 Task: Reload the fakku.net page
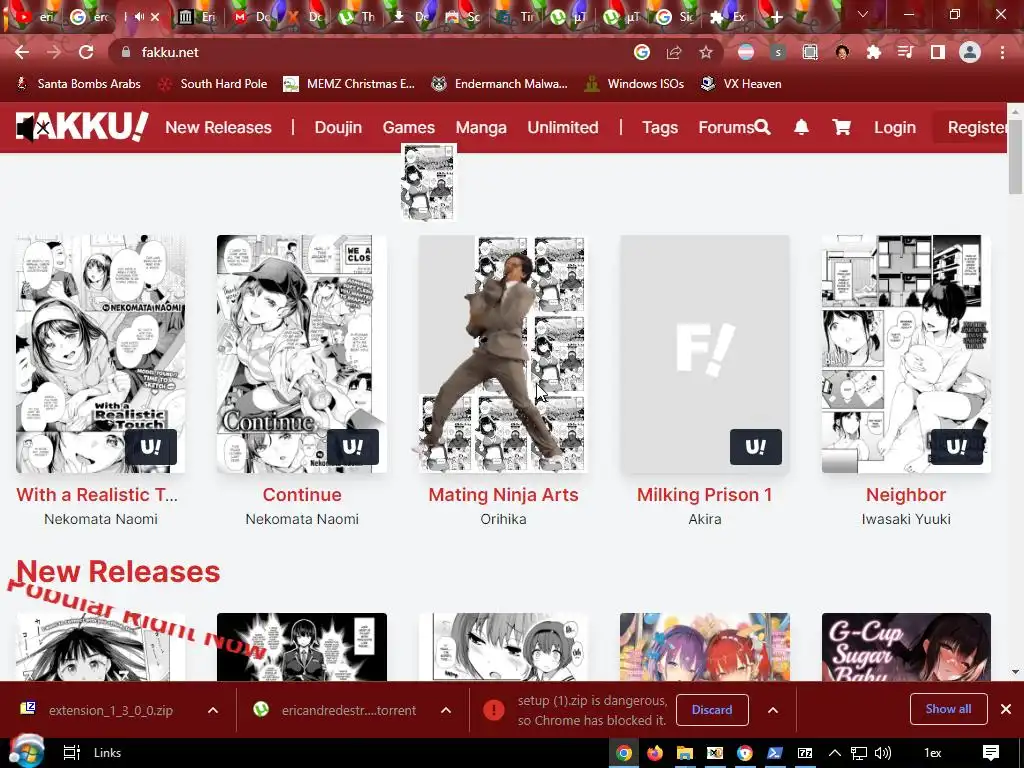click(x=86, y=52)
